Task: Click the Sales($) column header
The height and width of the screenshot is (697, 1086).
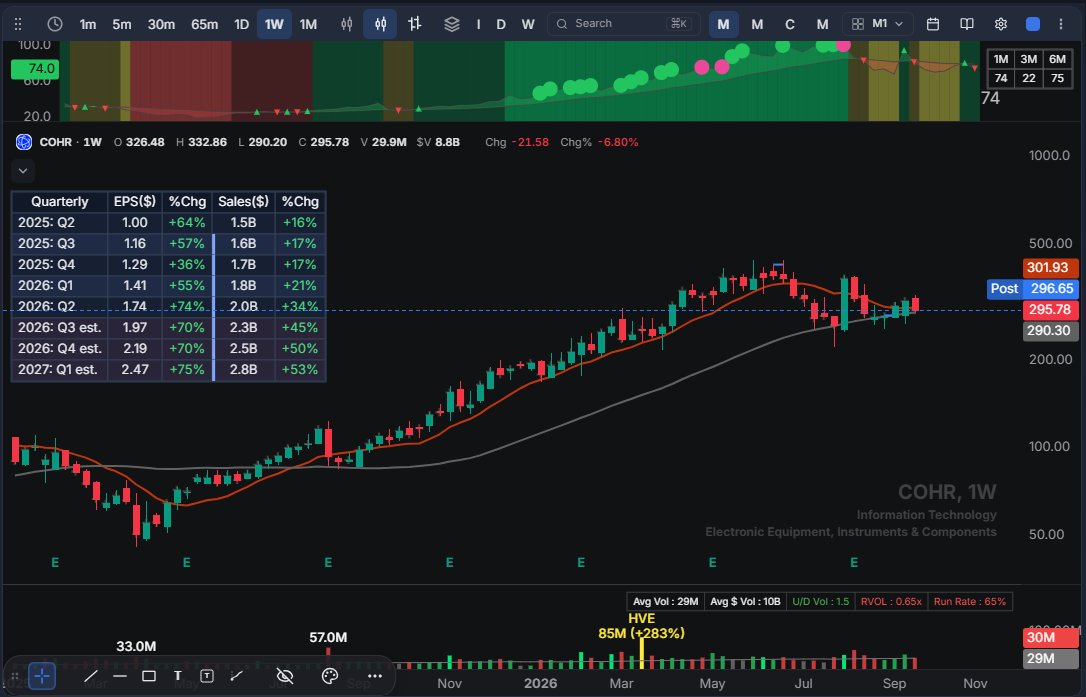Action: tap(243, 202)
